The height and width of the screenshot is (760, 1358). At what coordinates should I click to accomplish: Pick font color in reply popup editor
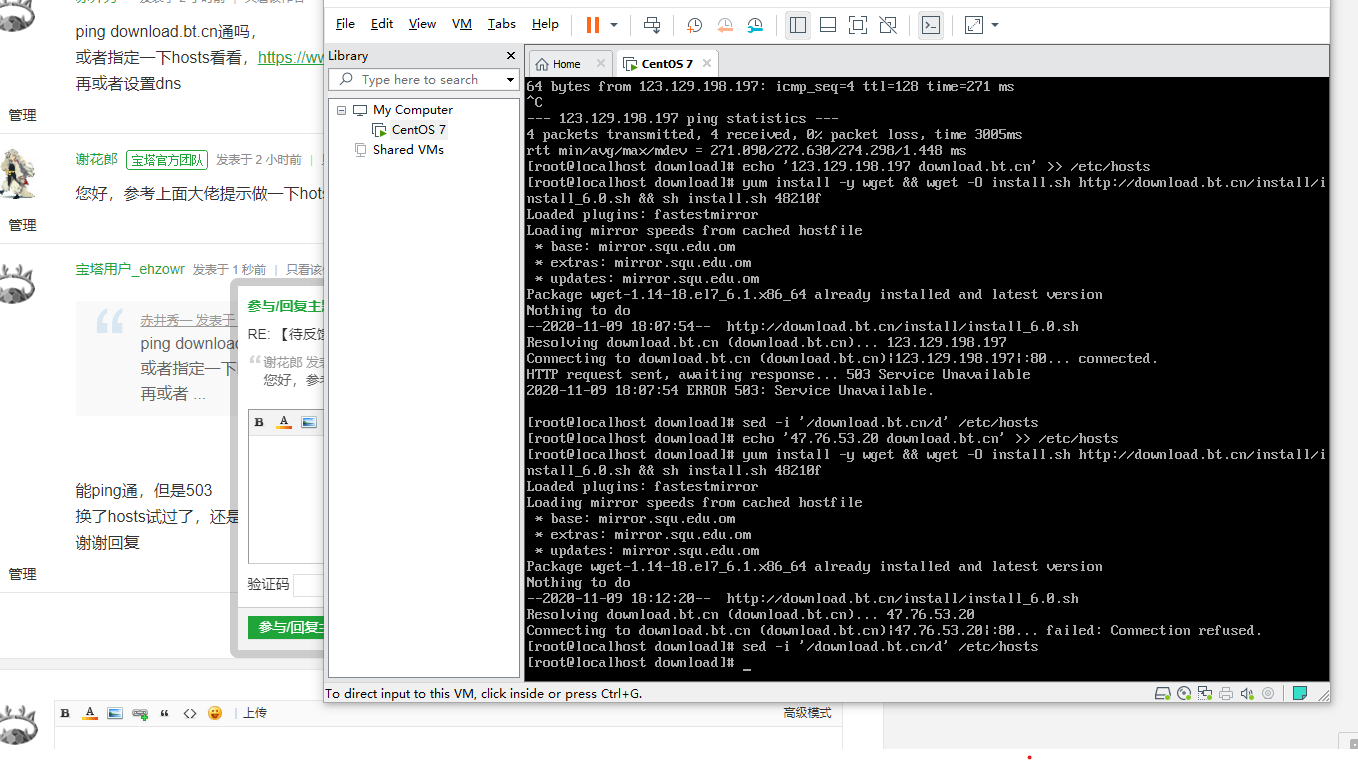point(284,422)
